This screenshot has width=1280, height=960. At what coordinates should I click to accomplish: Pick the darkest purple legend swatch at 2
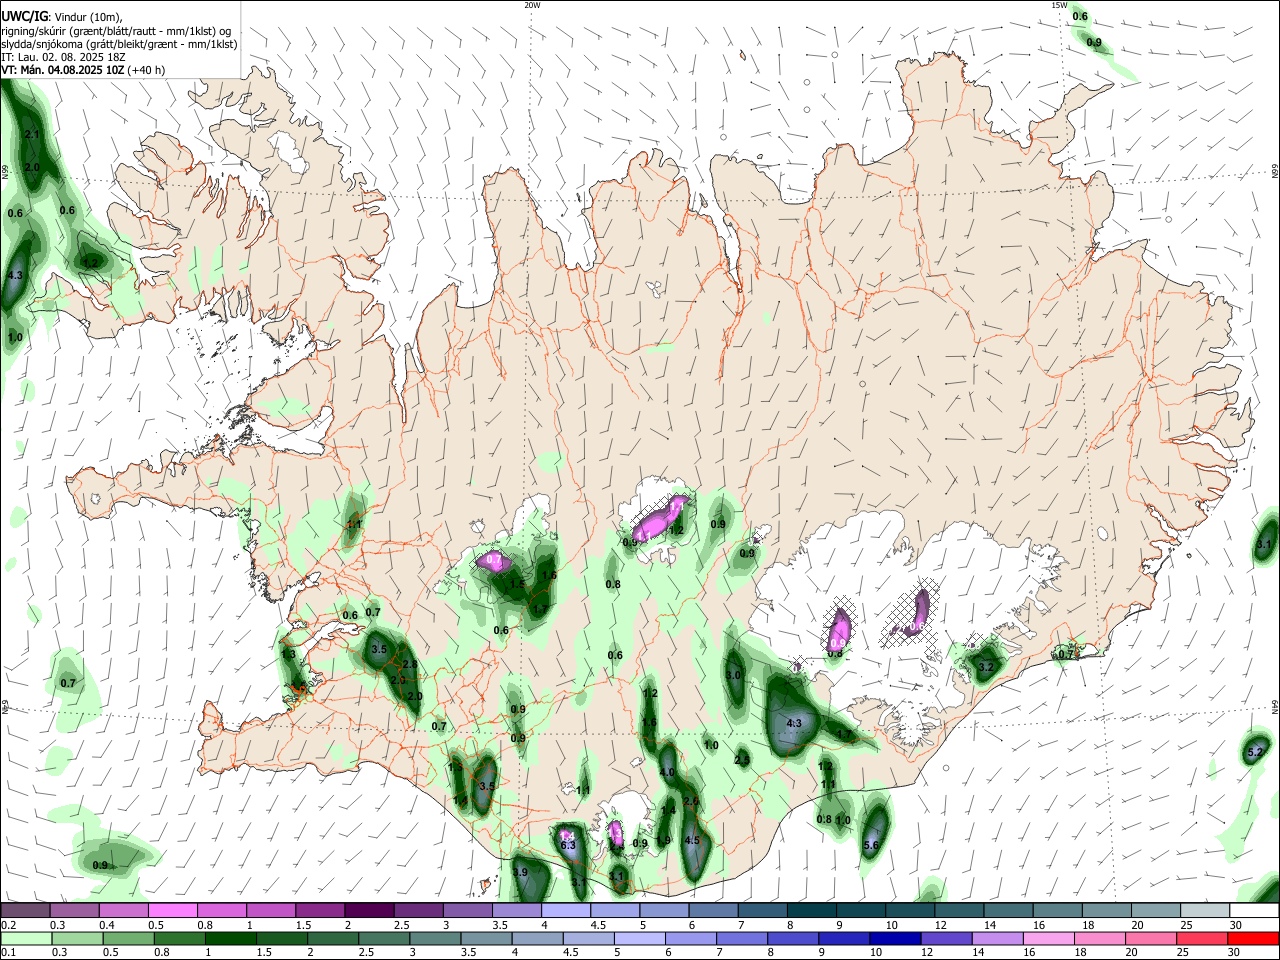[369, 911]
